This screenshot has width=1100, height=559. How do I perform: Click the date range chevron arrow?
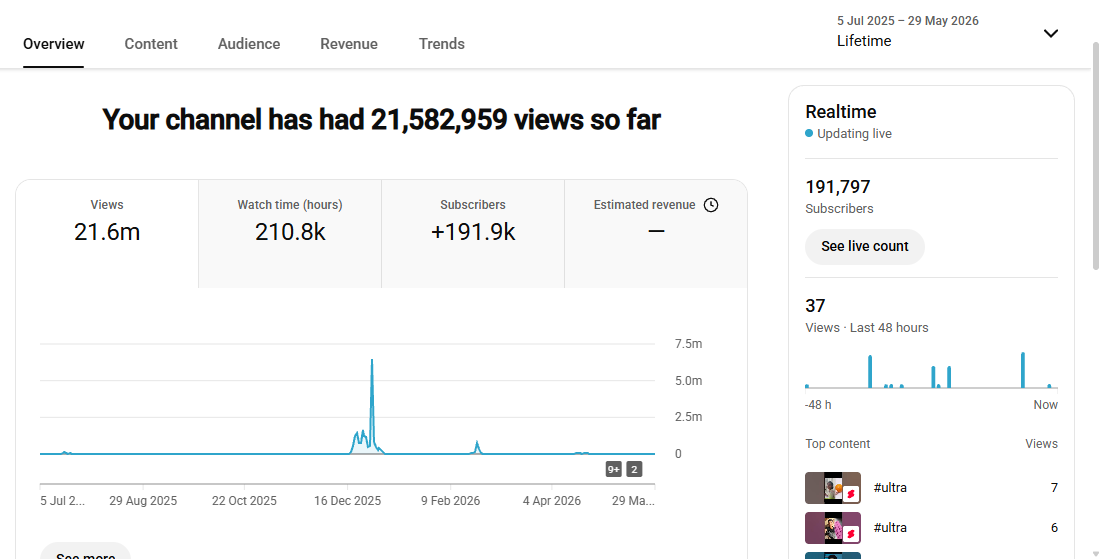1050,33
